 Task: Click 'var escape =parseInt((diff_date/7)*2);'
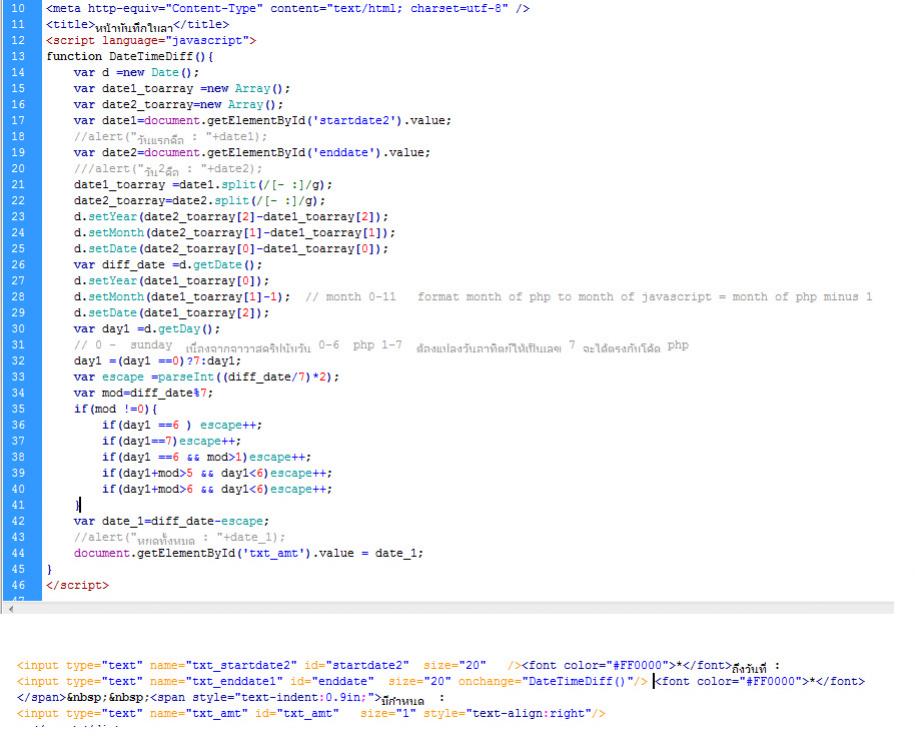pos(206,377)
